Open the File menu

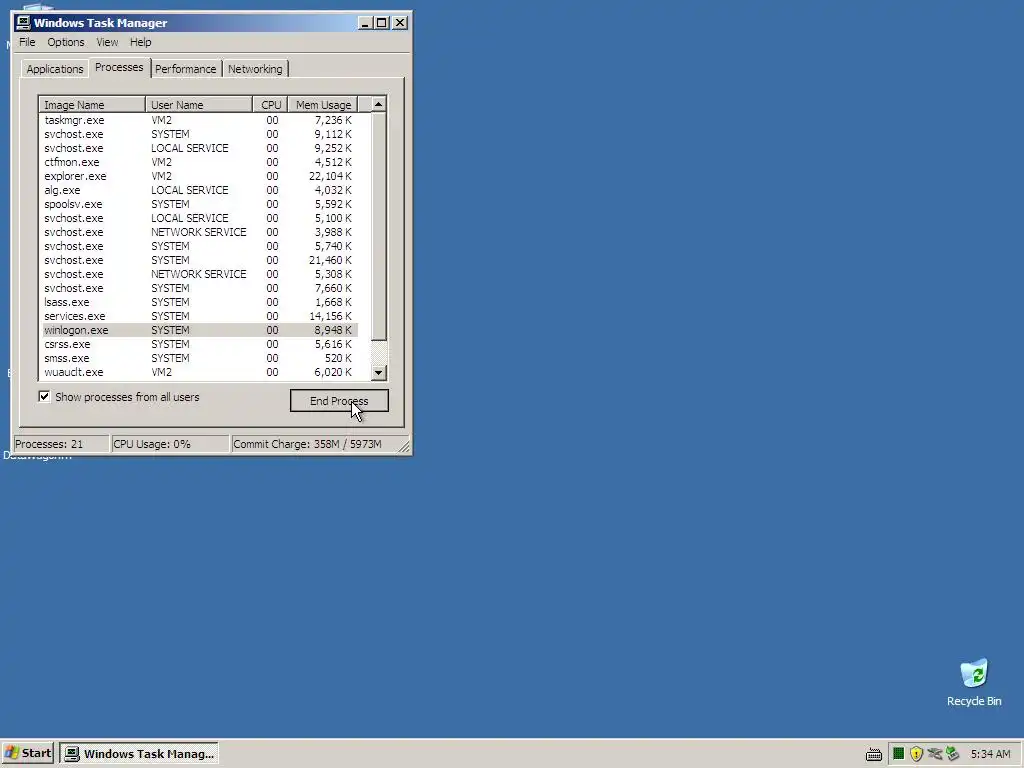coord(27,42)
